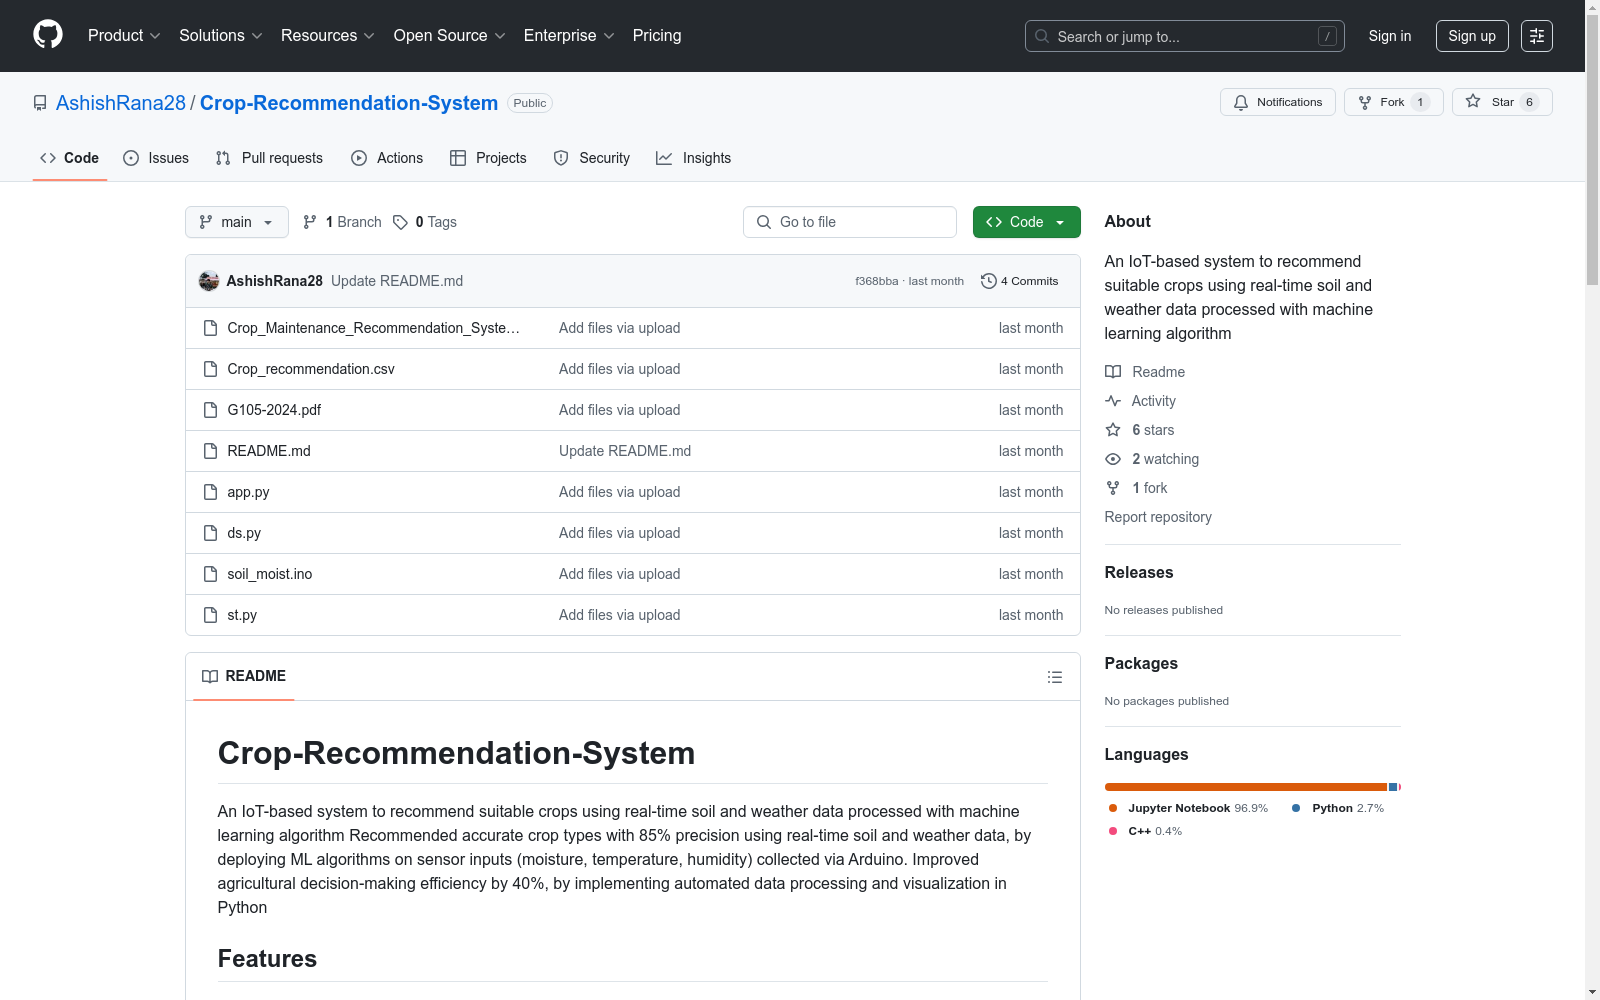Image resolution: width=1600 pixels, height=1000 pixels.
Task: Click the tag icon next to 0 Tags
Action: click(400, 222)
